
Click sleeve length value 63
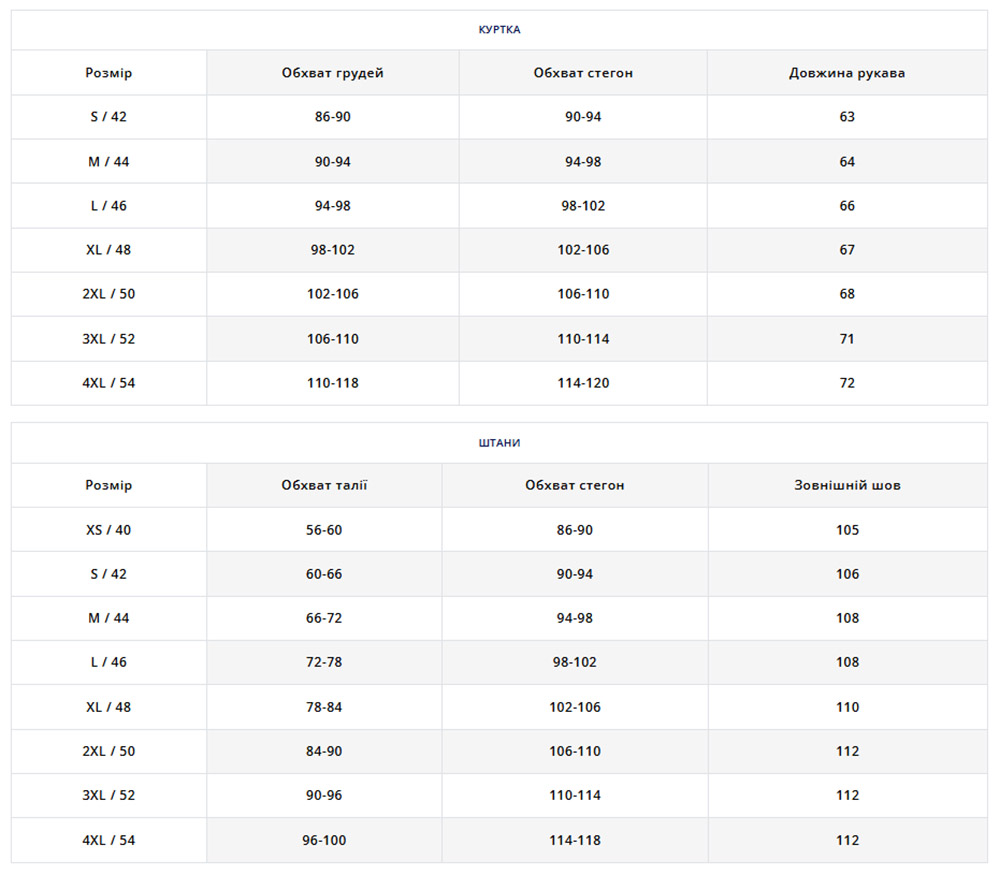coord(847,117)
